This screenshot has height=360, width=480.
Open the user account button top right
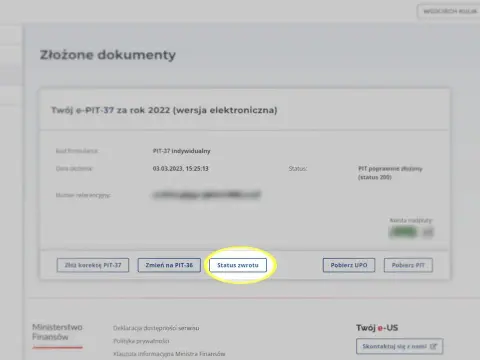[x=449, y=11]
